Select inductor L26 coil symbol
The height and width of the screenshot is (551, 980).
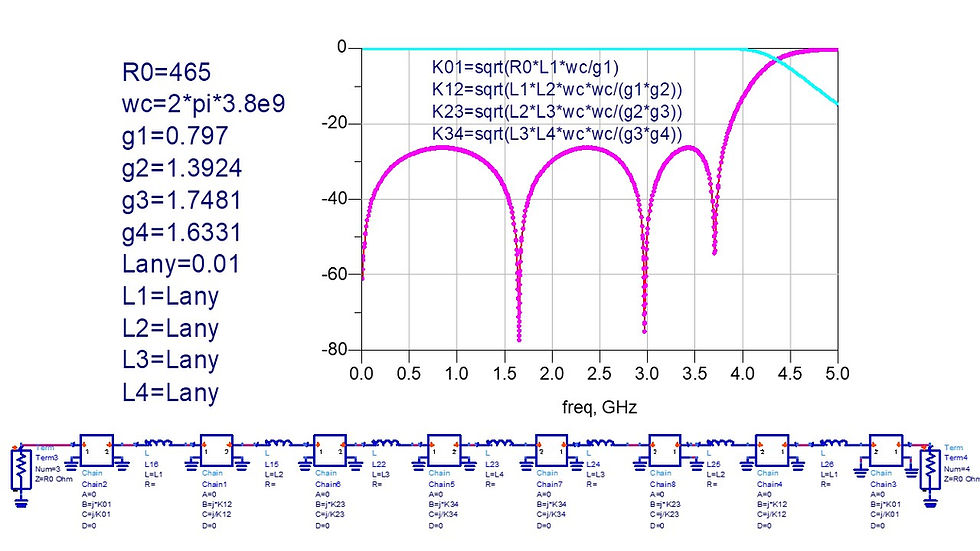tap(834, 443)
